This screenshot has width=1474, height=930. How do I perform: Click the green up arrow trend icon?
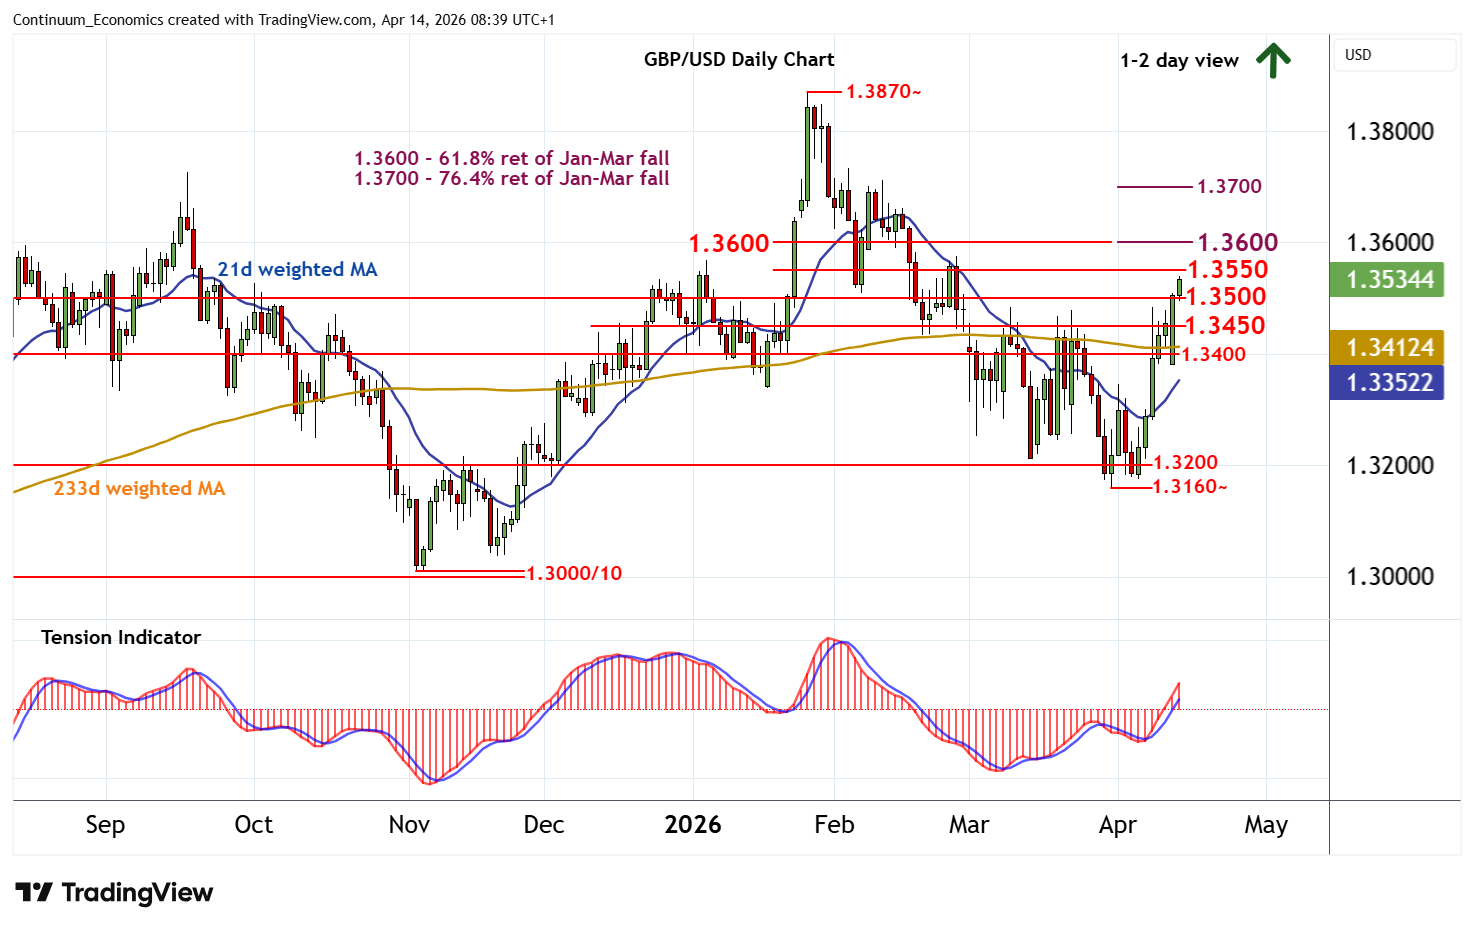(1272, 60)
